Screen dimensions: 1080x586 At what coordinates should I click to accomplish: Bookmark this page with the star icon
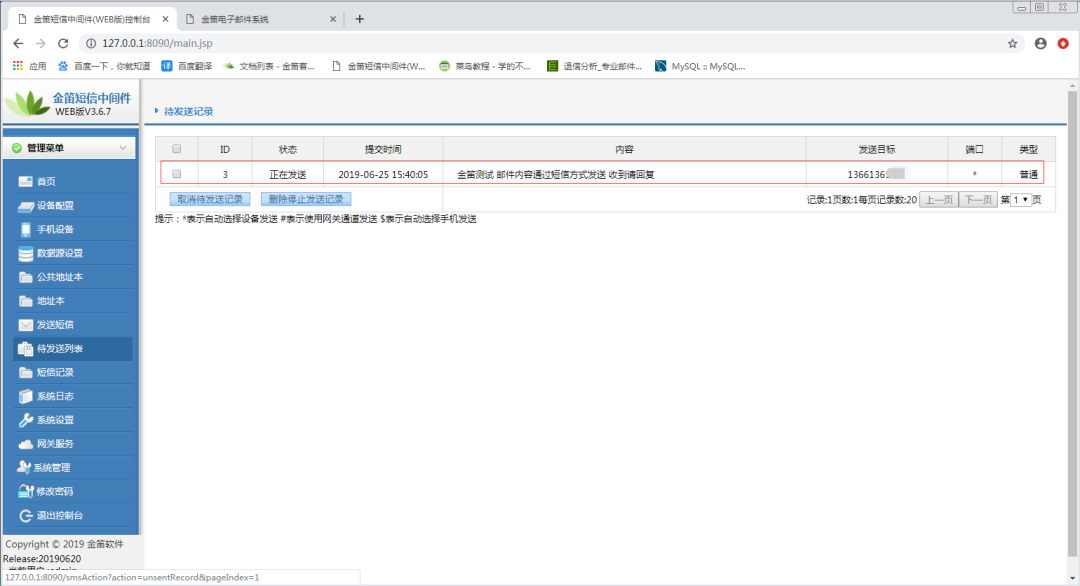(x=1012, y=43)
